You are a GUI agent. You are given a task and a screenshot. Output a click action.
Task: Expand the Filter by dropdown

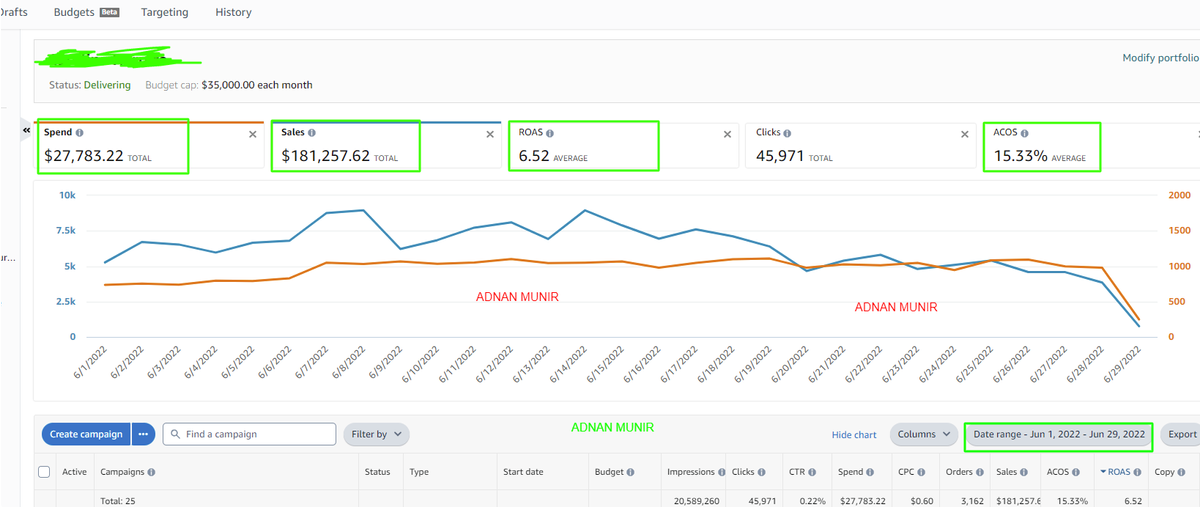pyautogui.click(x=376, y=434)
